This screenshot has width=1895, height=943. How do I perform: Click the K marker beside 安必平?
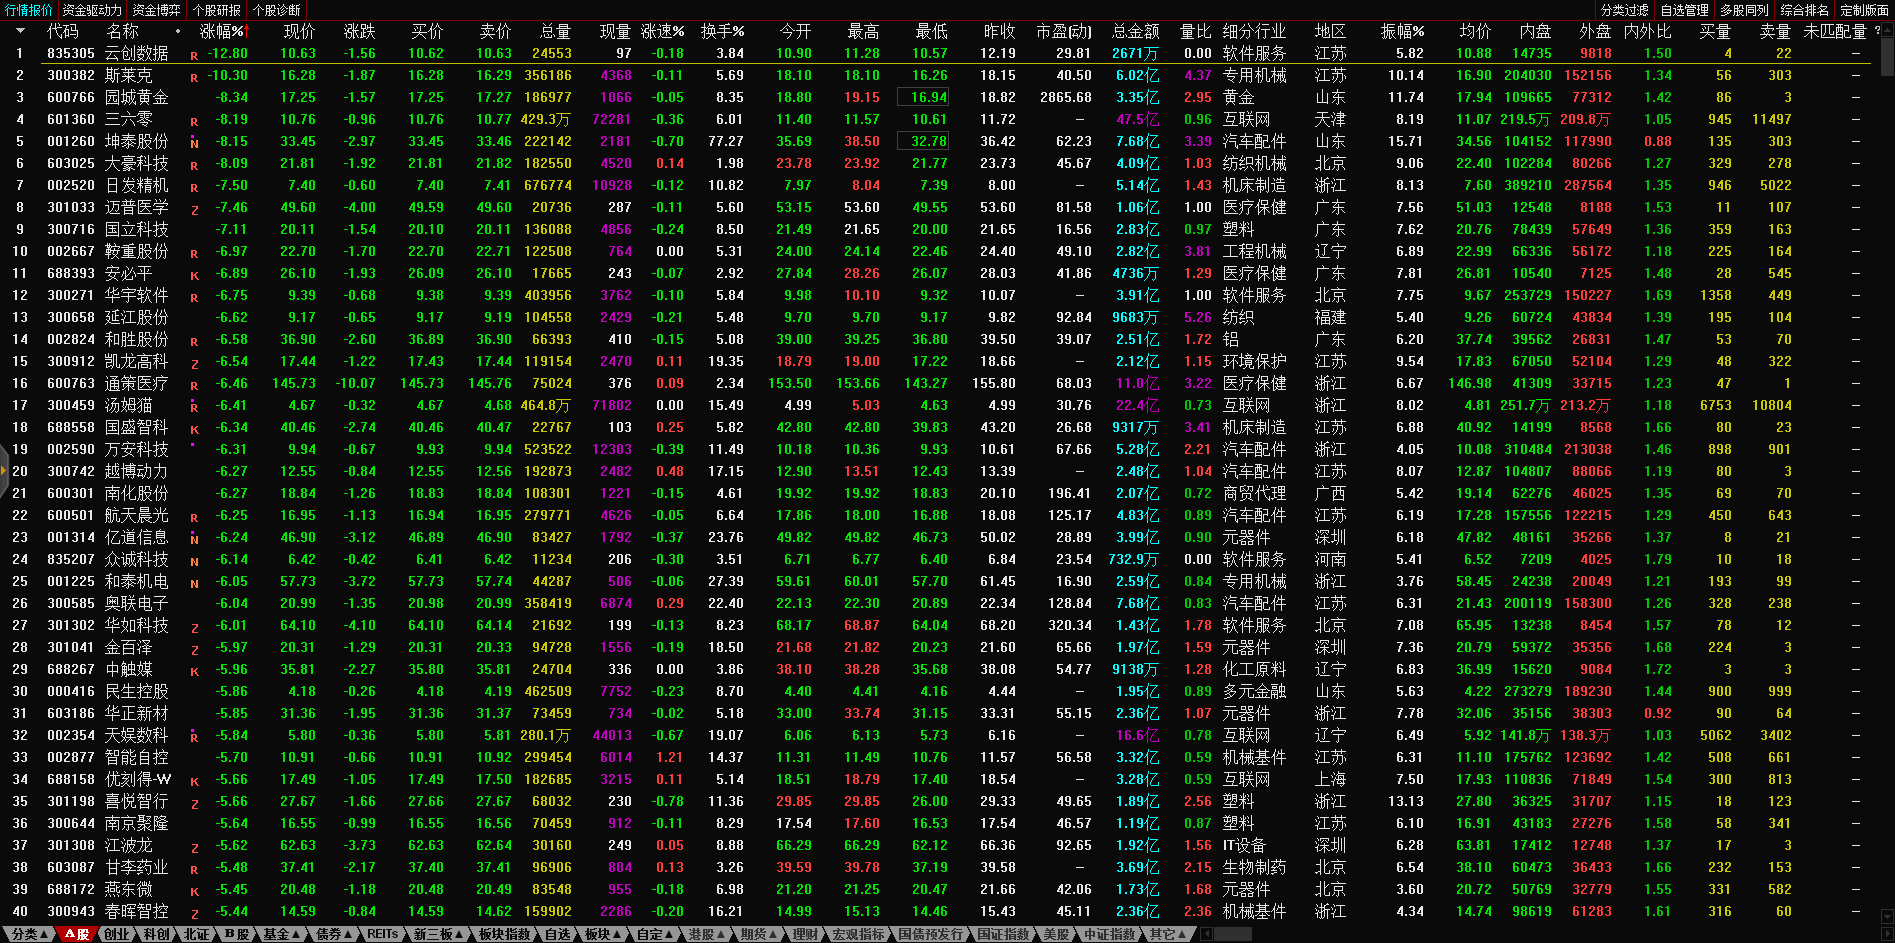point(194,275)
